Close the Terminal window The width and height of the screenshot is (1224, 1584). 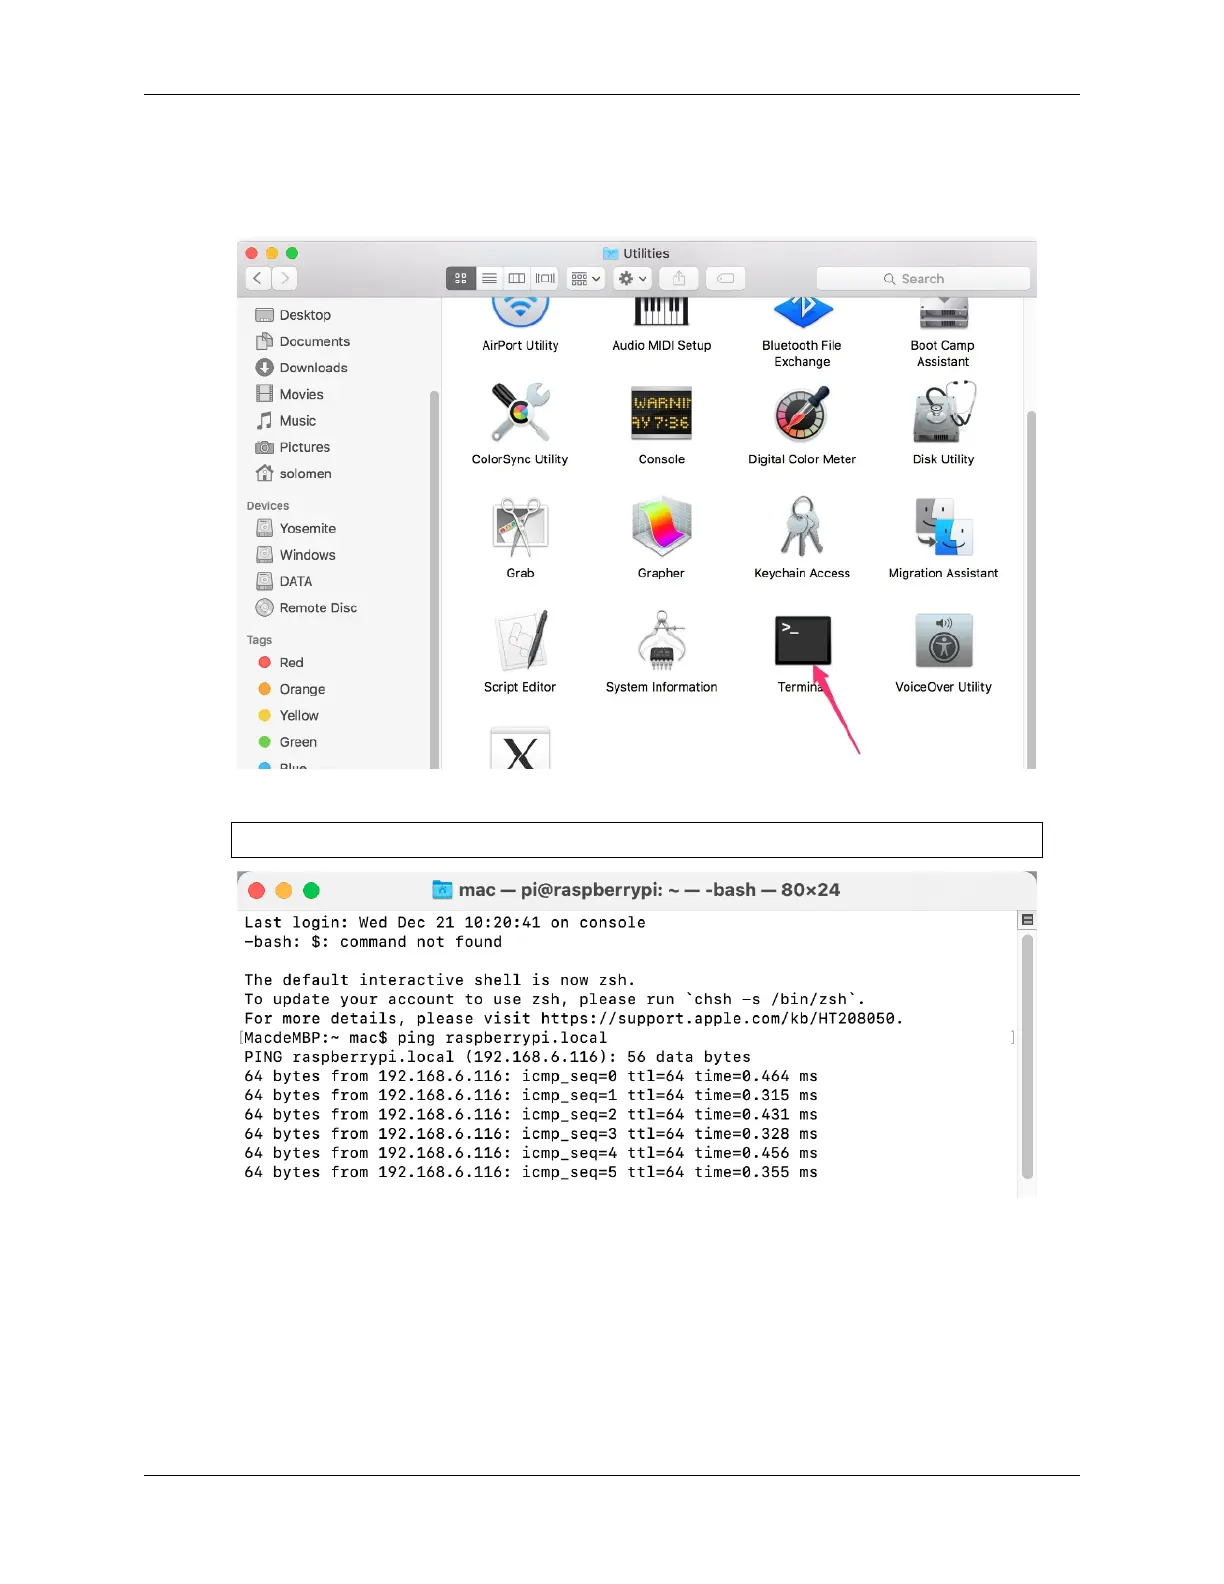(256, 890)
